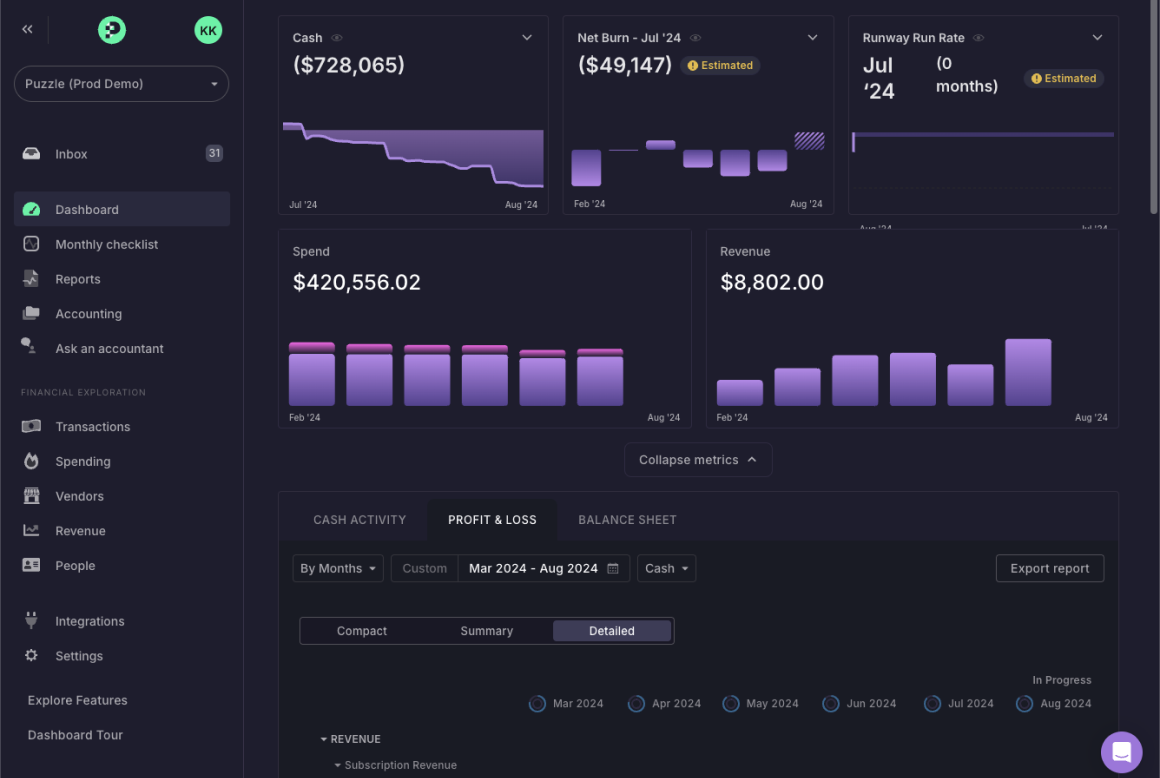Toggle visibility of the Net Burn metric
The height and width of the screenshot is (778, 1160).
697,38
